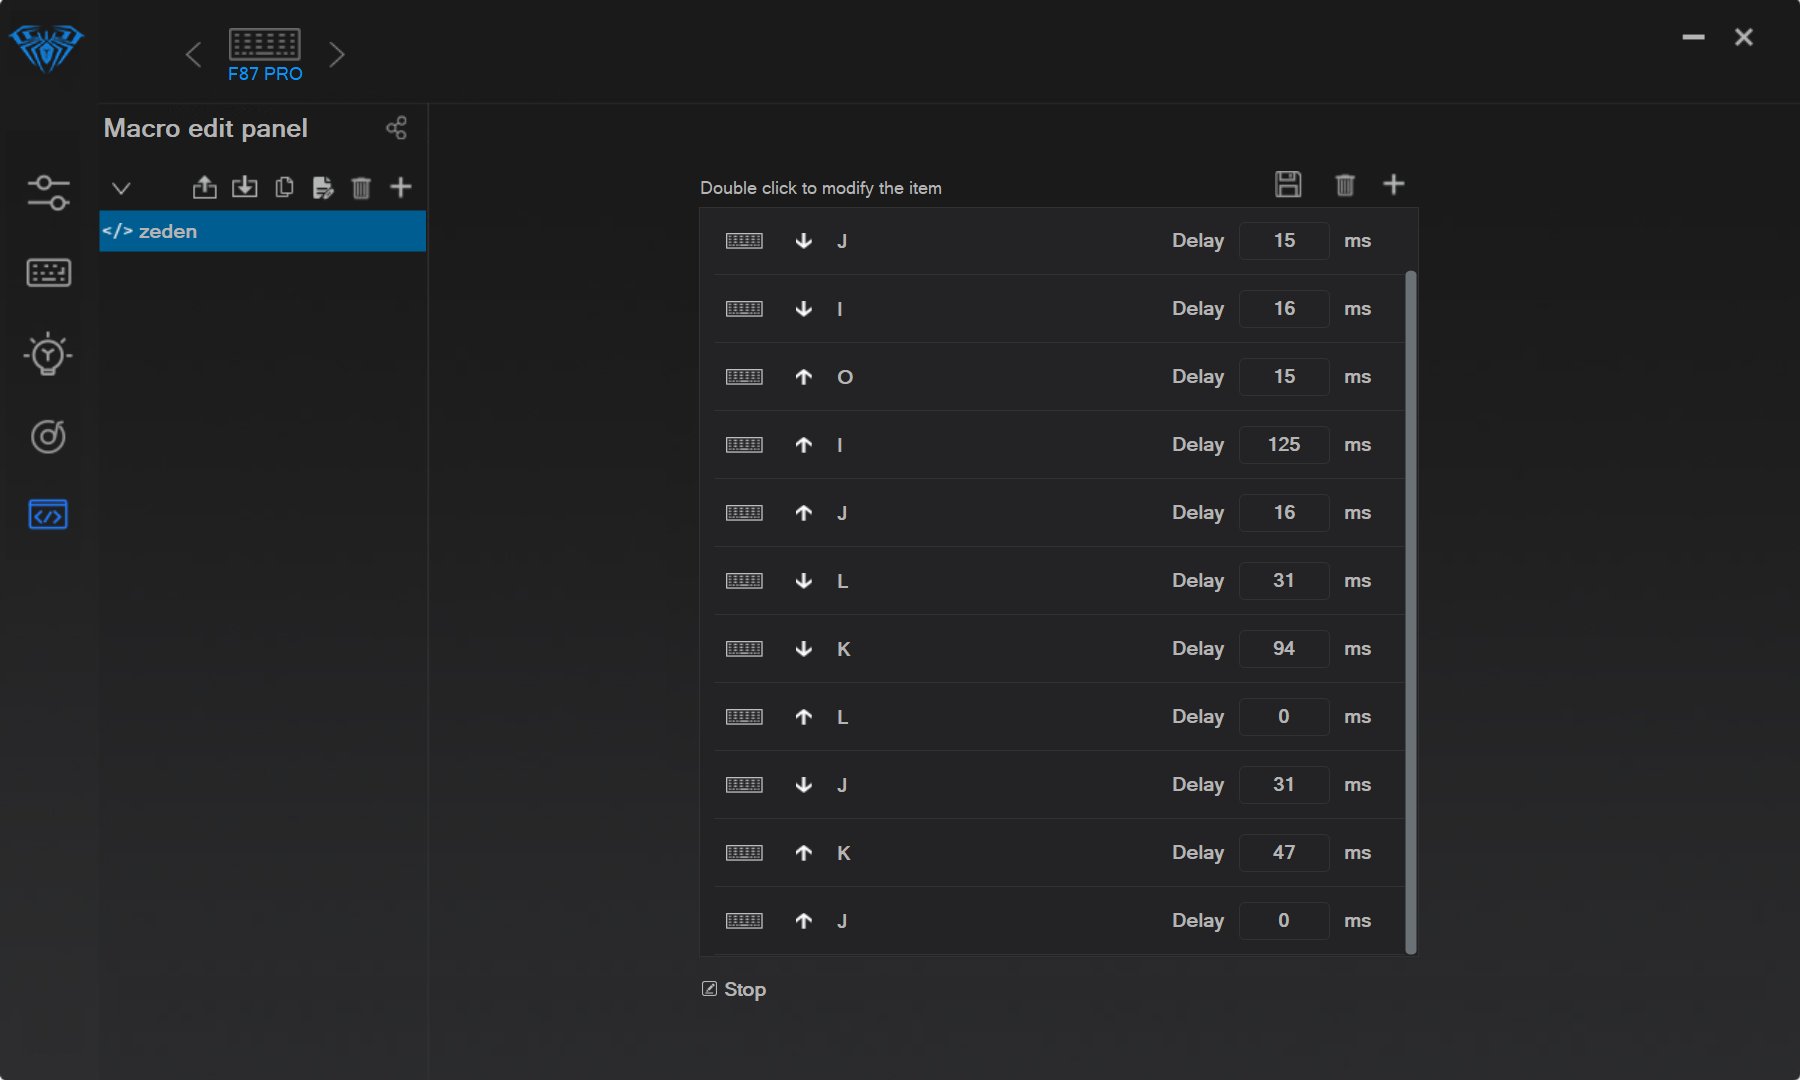Delete the selected macro with trash icon
Viewport: 1800px width, 1080px height.
(361, 187)
